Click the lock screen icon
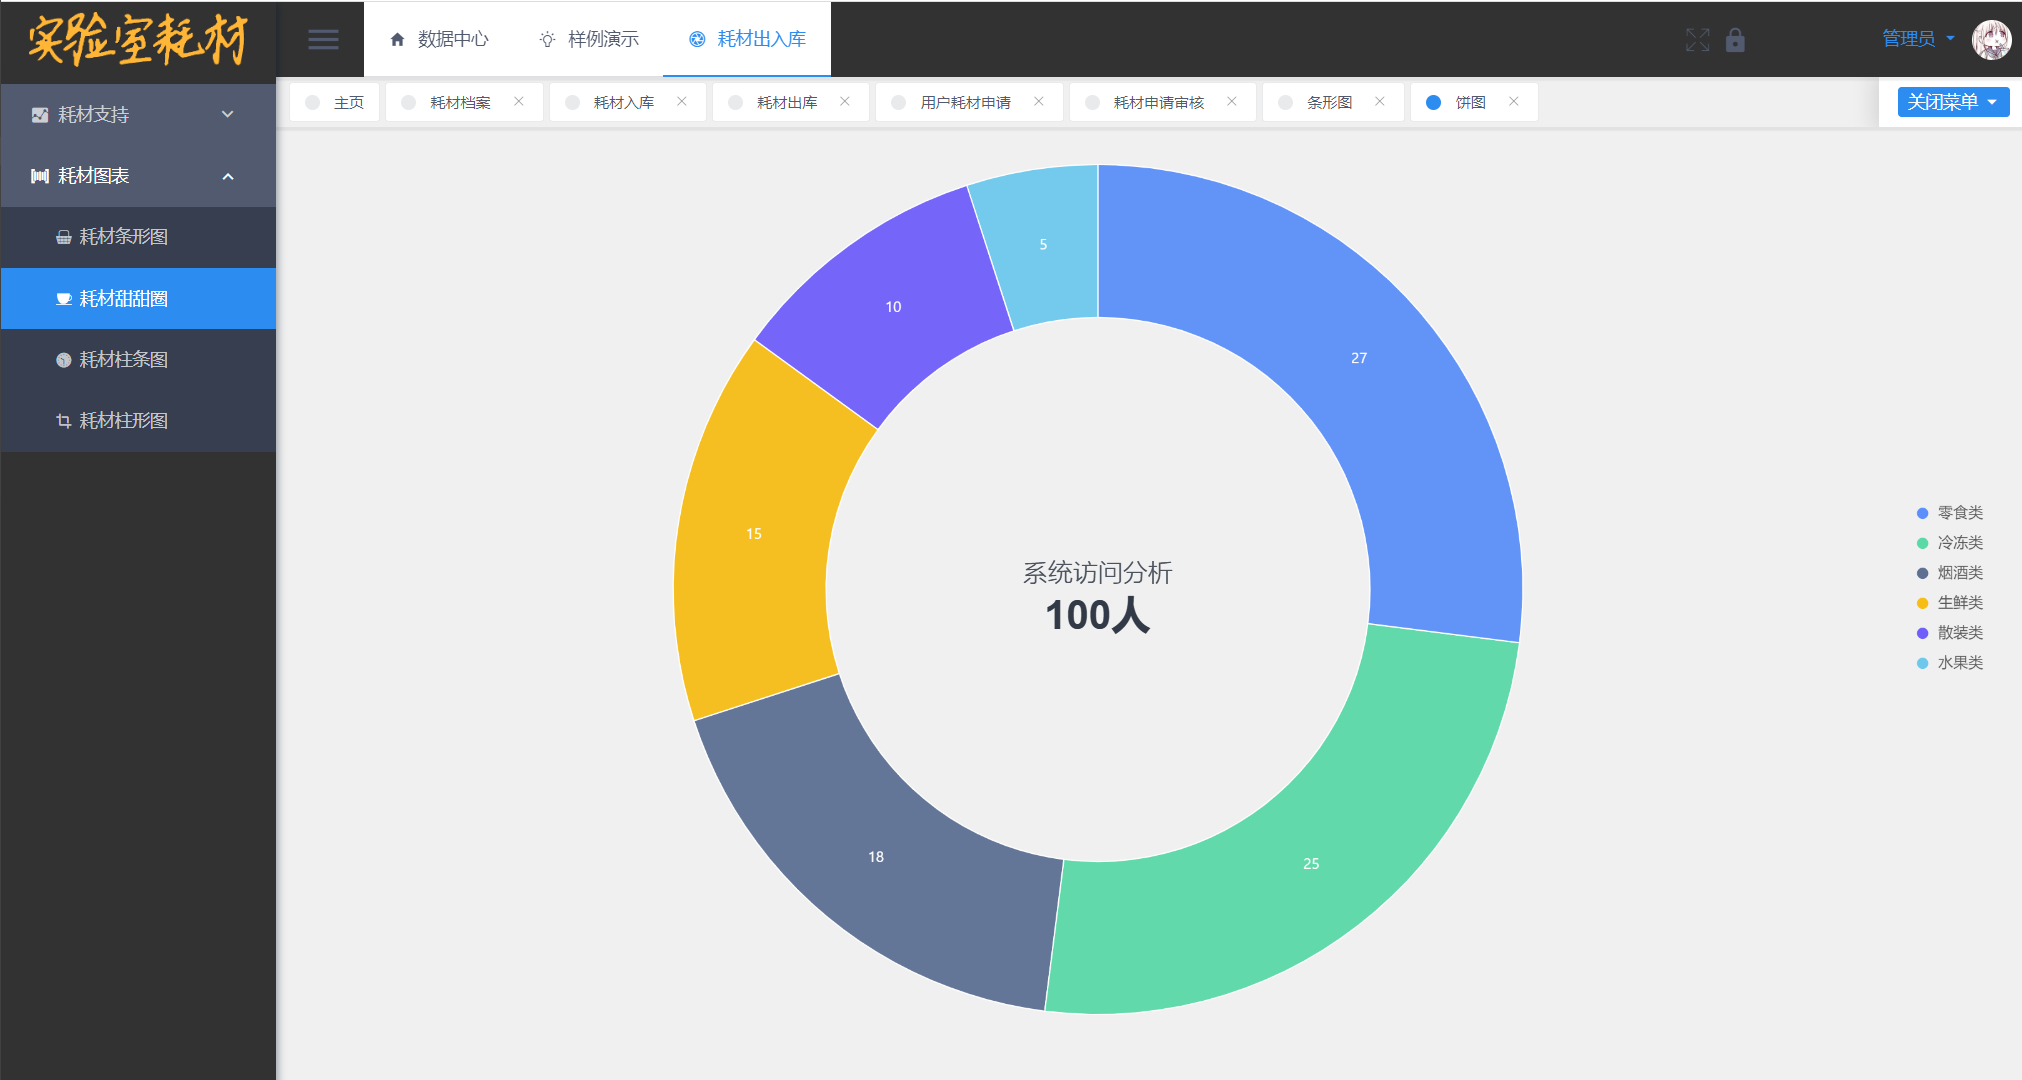The width and height of the screenshot is (2022, 1080). 1735,40
